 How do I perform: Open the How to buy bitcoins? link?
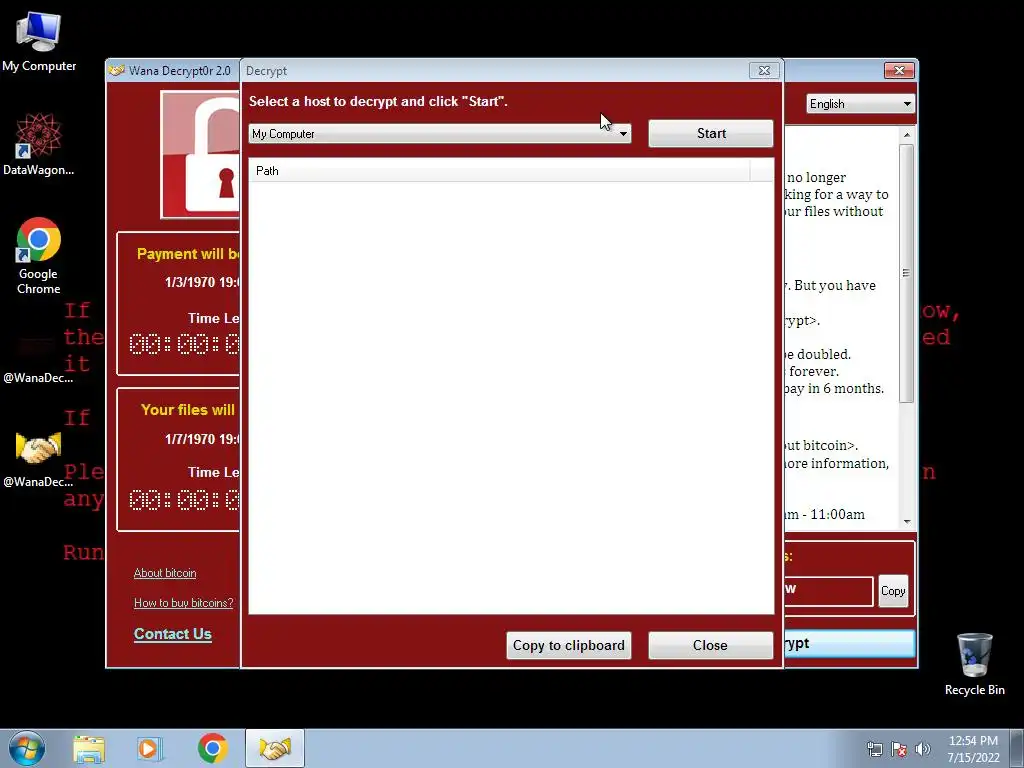pos(184,603)
